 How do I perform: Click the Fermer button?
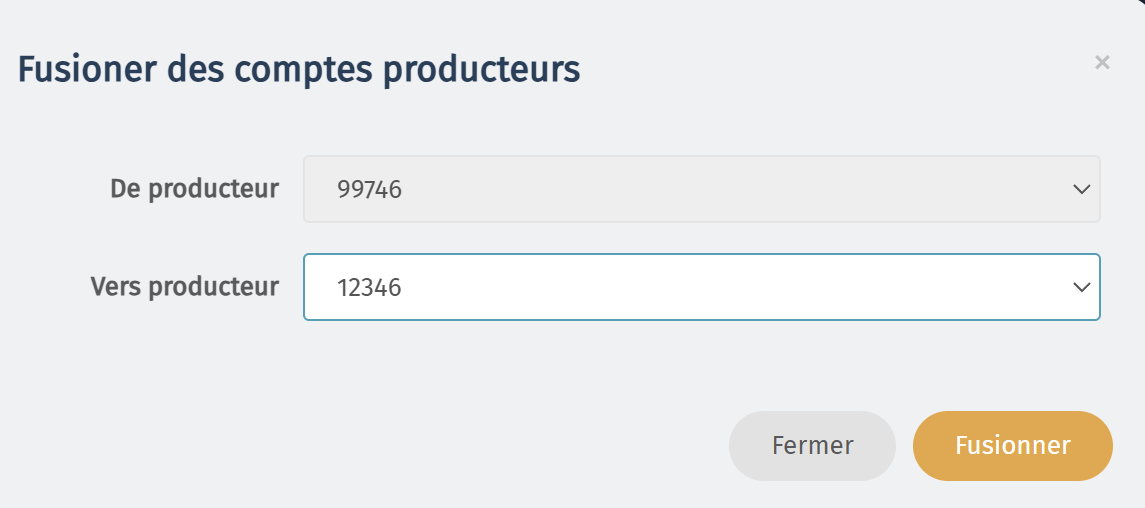point(813,446)
